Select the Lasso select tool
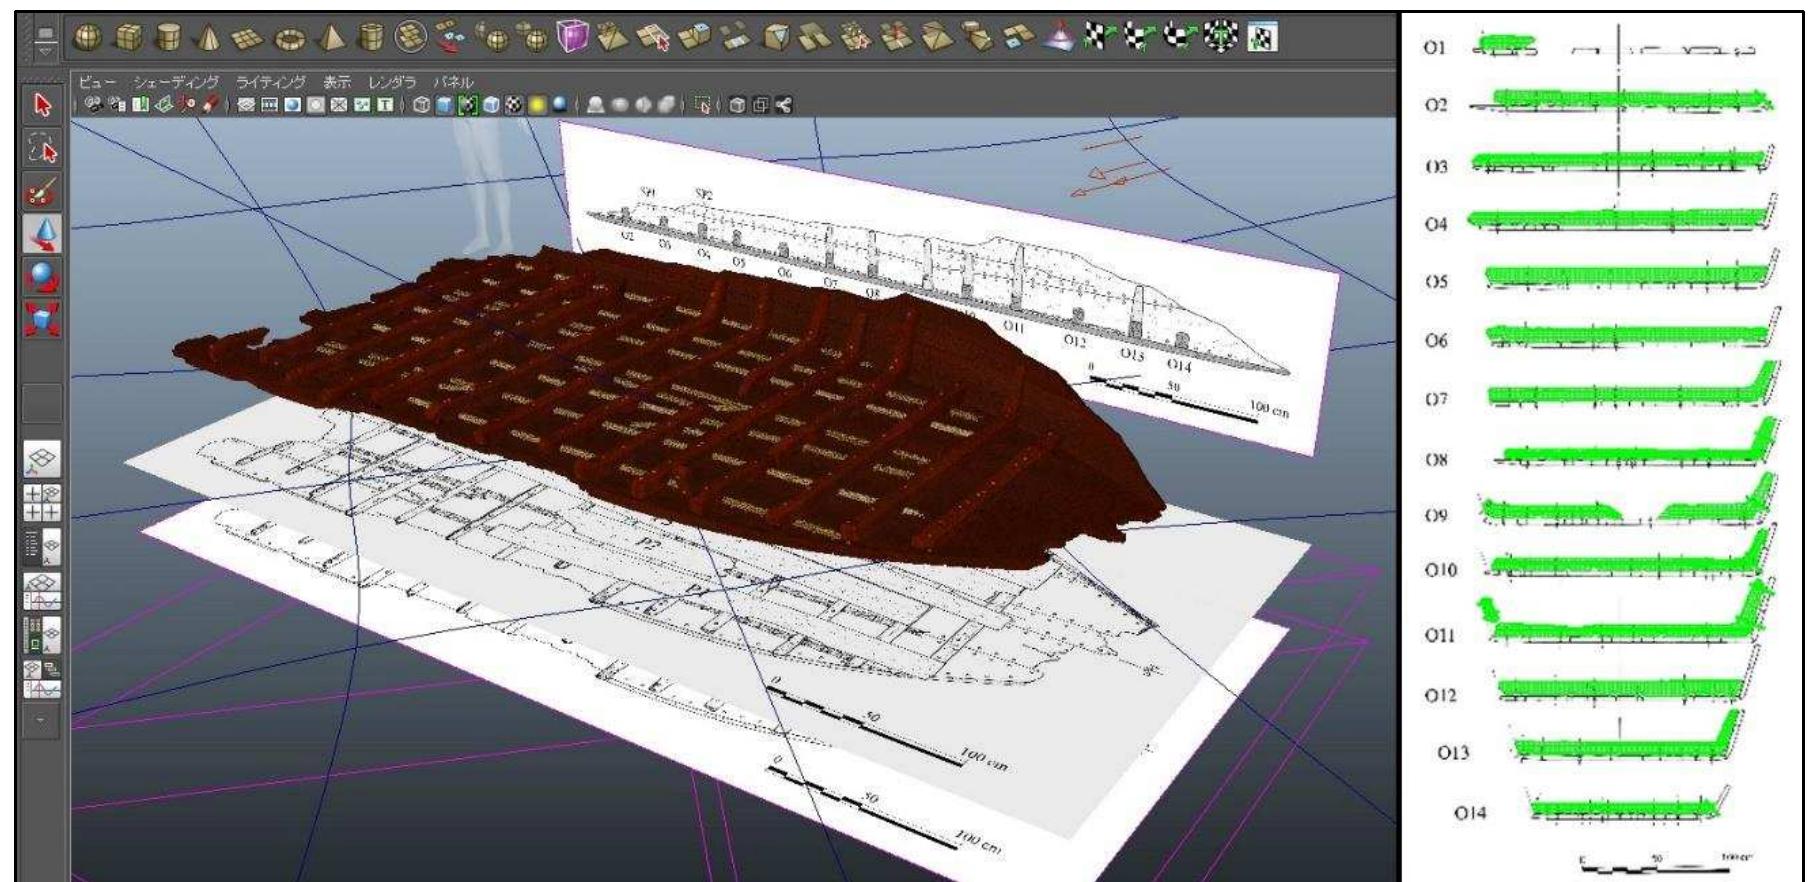Image resolution: width=1816 pixels, height=882 pixels. tap(41, 149)
